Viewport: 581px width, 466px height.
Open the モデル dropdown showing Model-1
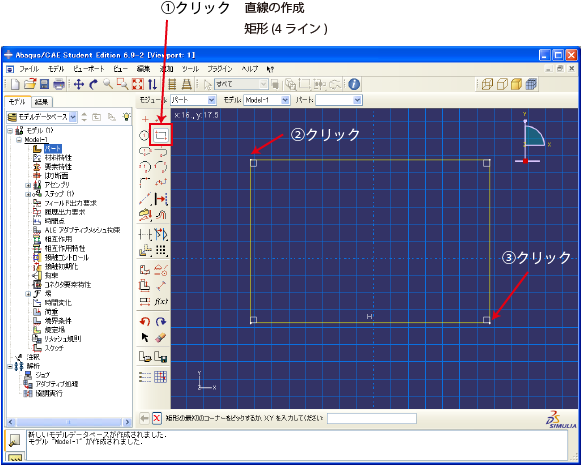click(x=266, y=100)
